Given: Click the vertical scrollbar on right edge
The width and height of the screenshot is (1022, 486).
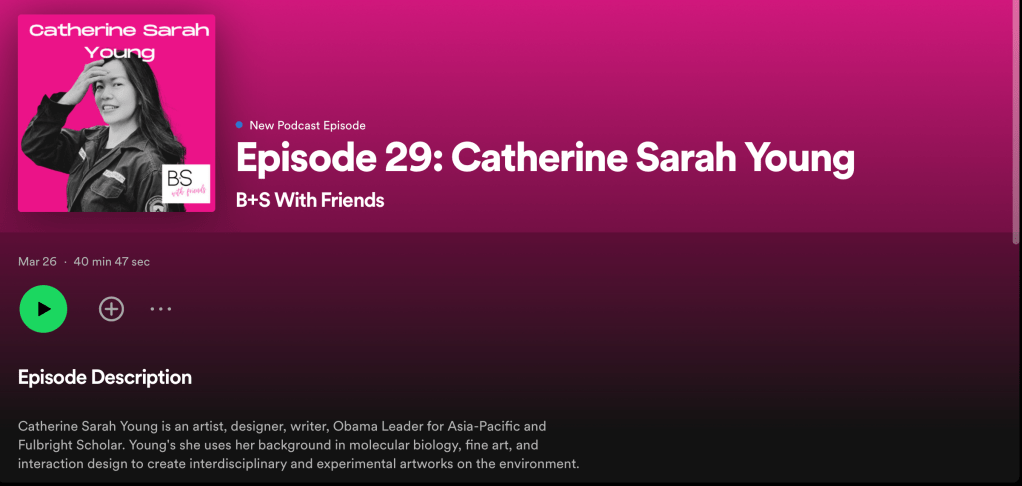Looking at the screenshot, I should (1017, 120).
